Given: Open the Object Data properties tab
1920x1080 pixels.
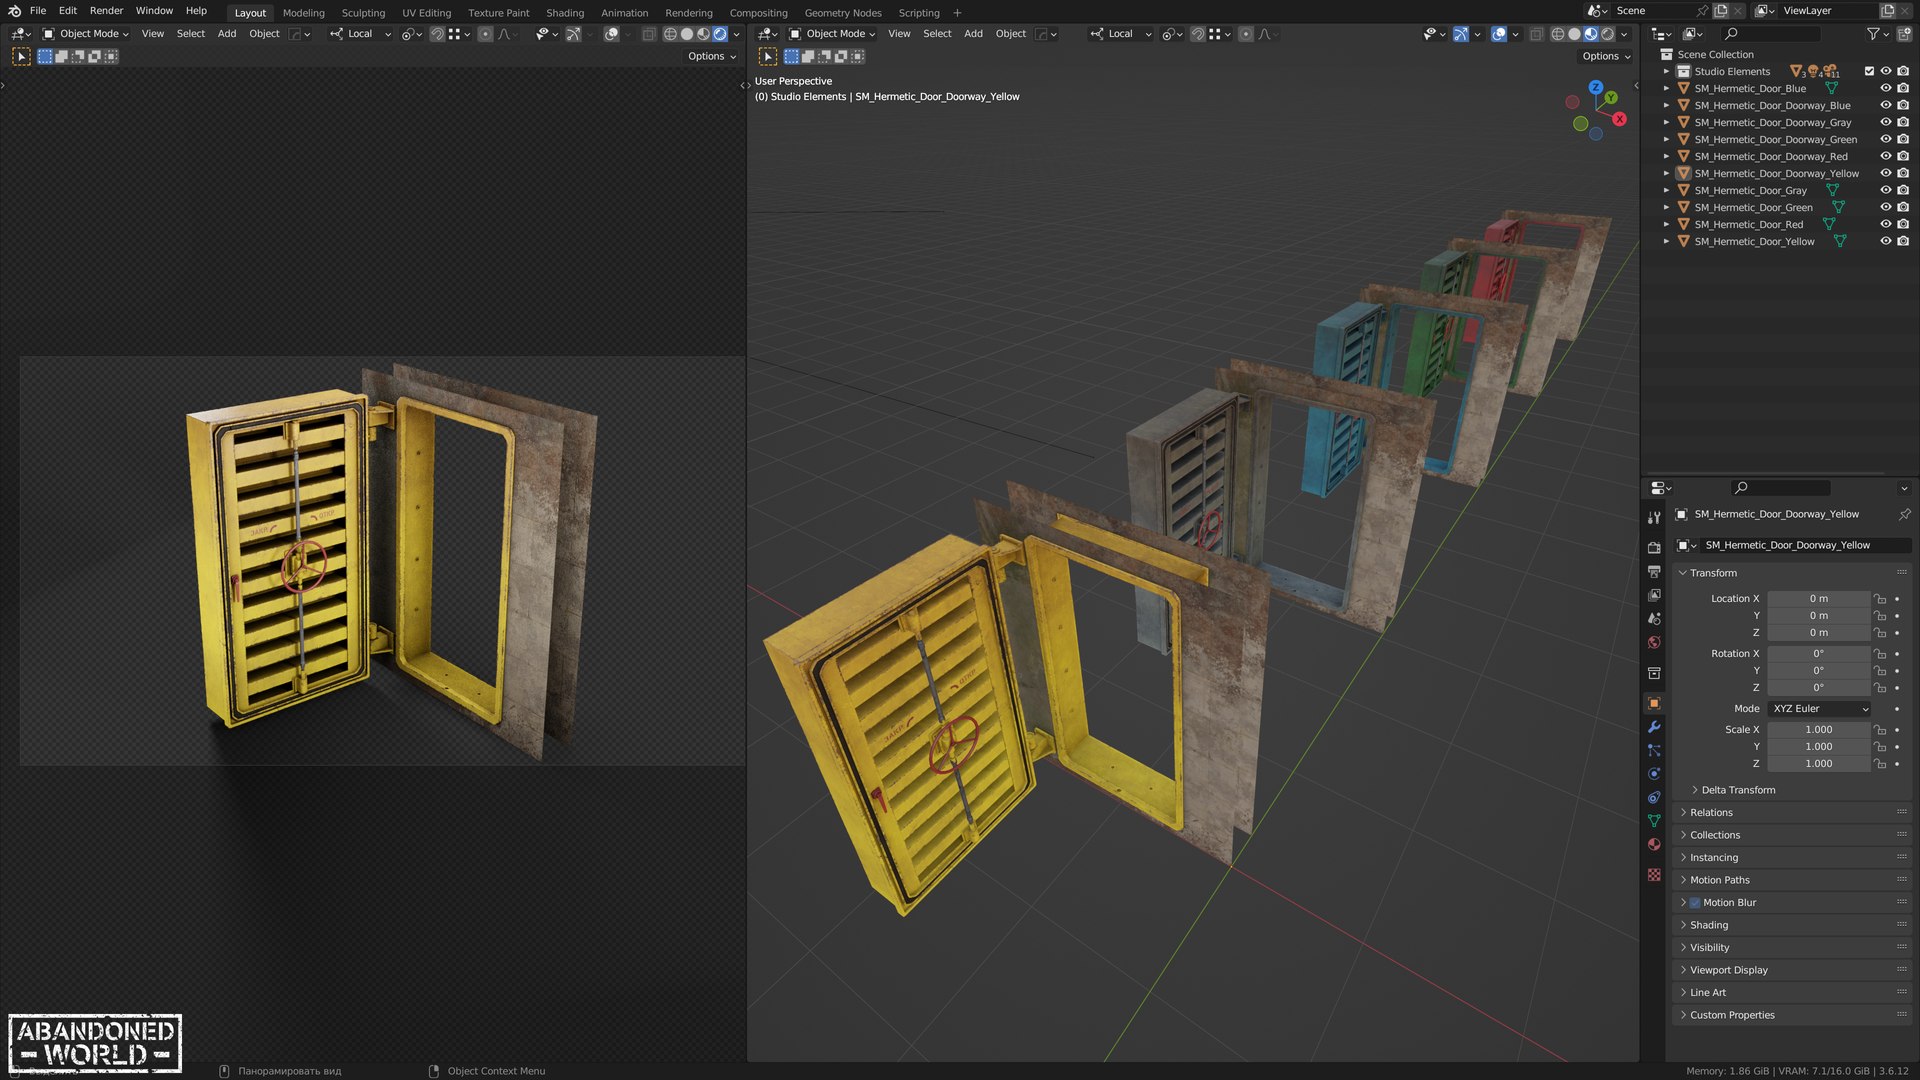Looking at the screenshot, I should point(1654,821).
